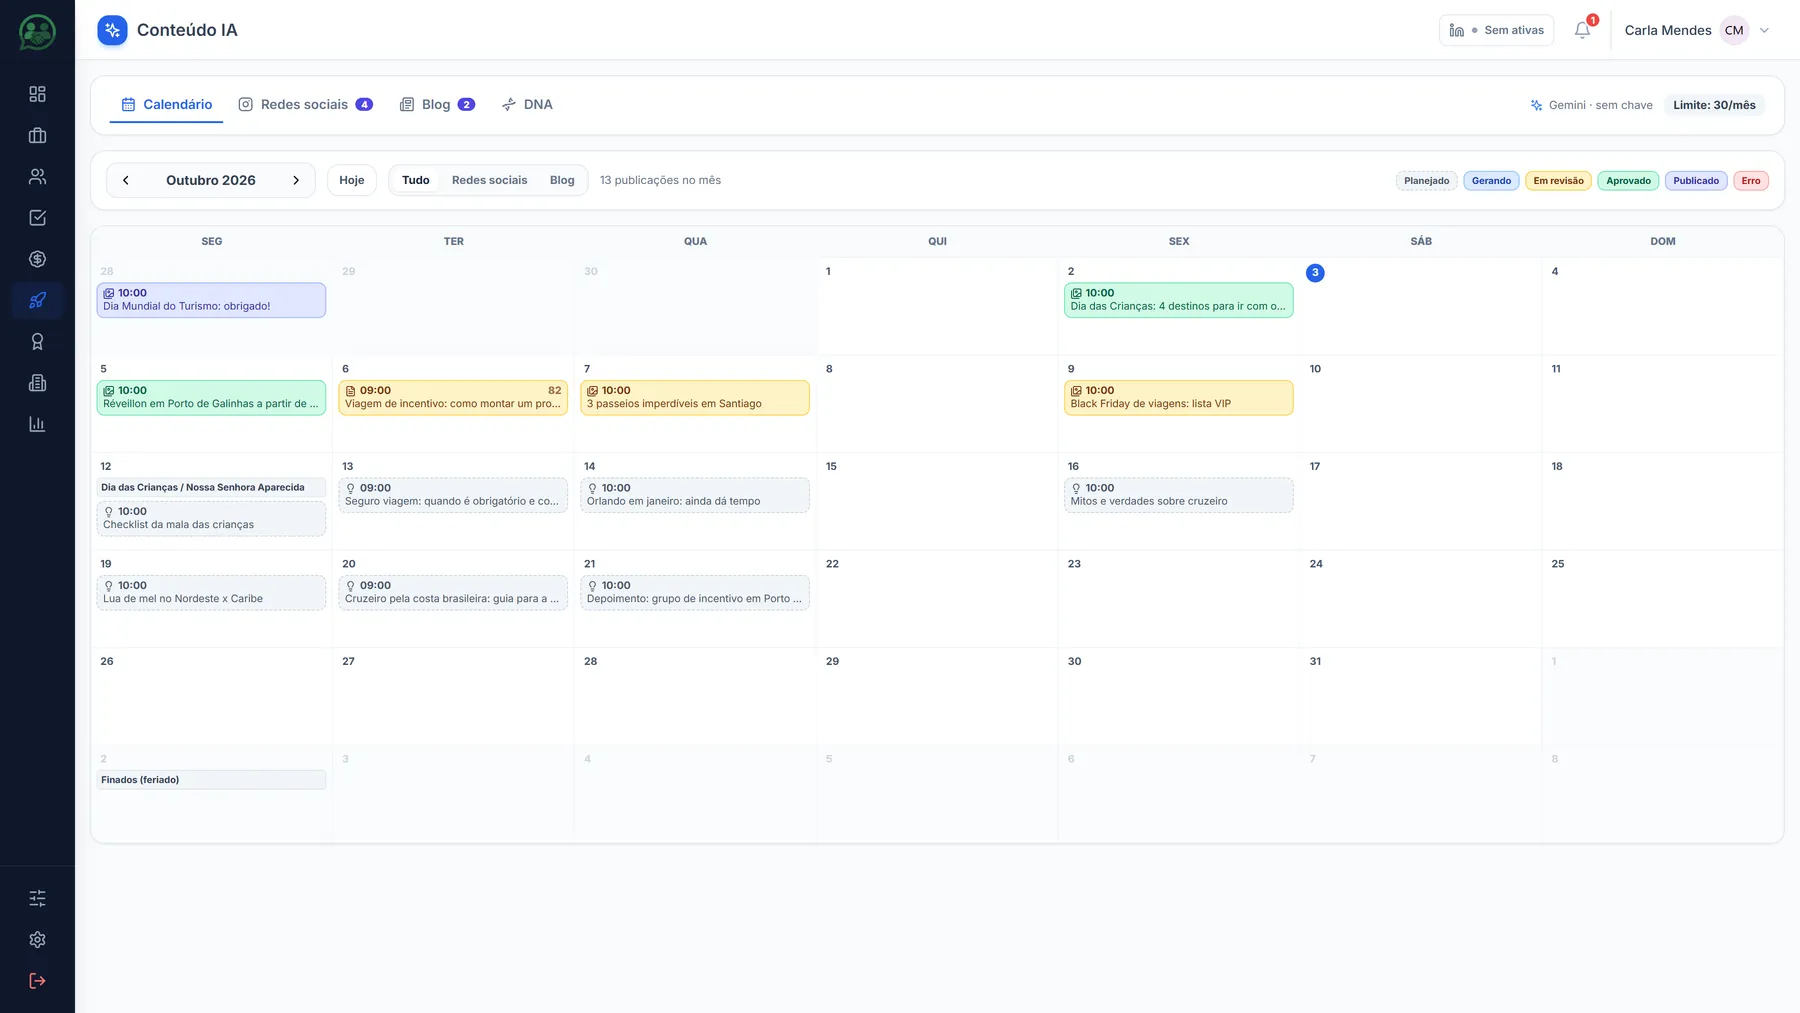Open the Sem ativas status selector
Viewport: 1800px width, 1013px height.
point(1496,30)
